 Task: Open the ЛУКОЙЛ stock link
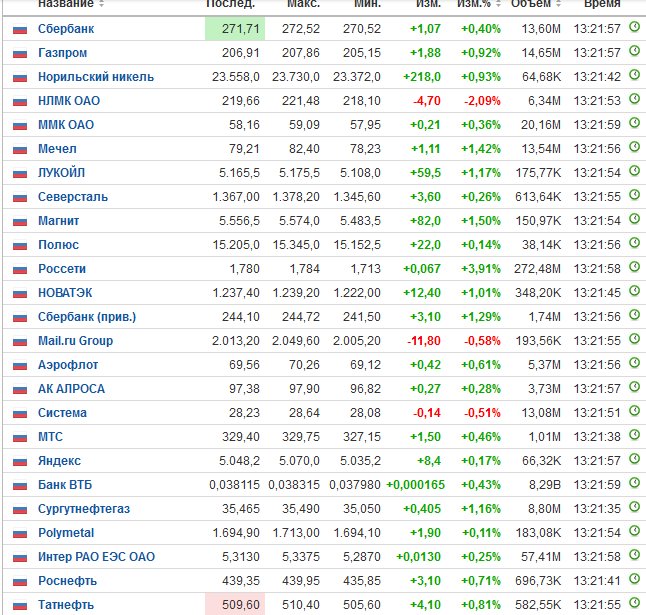coord(61,173)
